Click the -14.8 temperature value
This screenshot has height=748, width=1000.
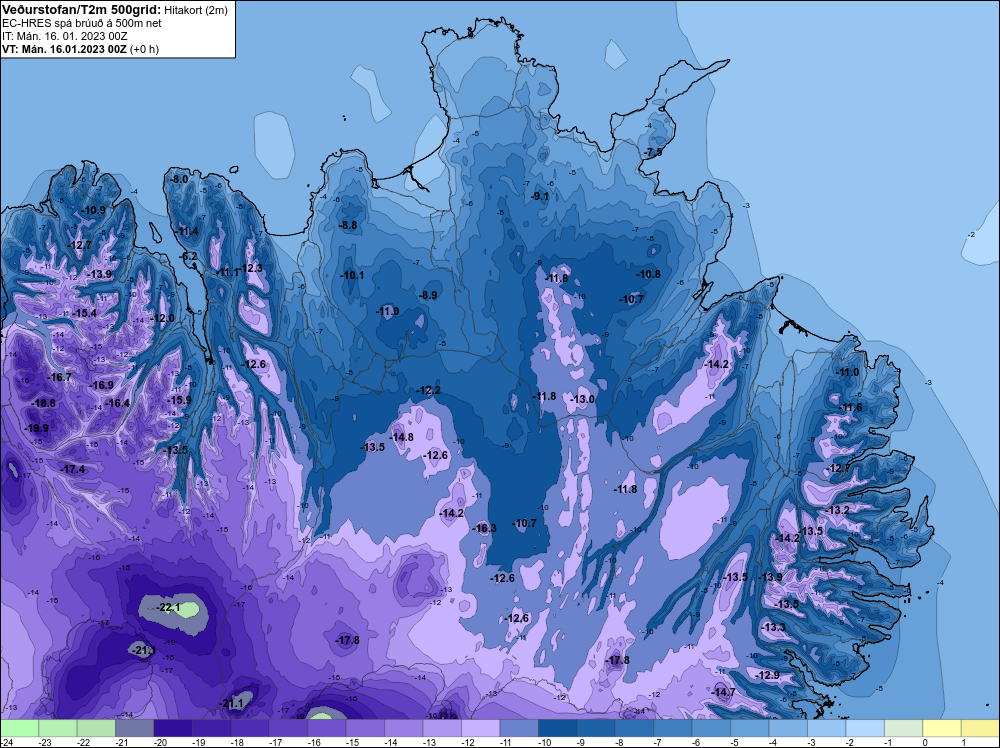point(402,437)
